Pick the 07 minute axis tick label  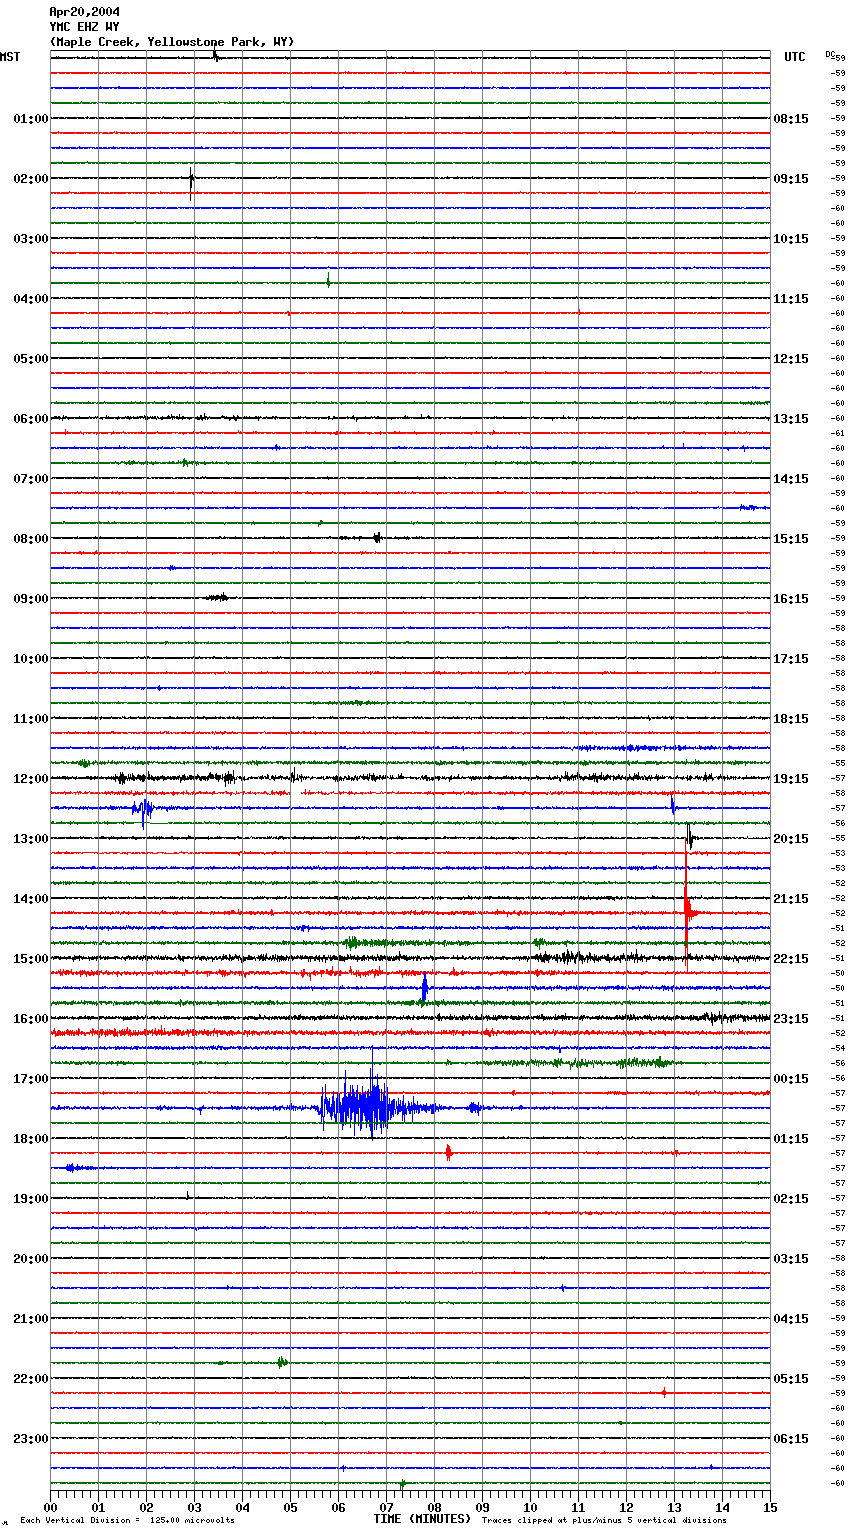(x=386, y=1507)
